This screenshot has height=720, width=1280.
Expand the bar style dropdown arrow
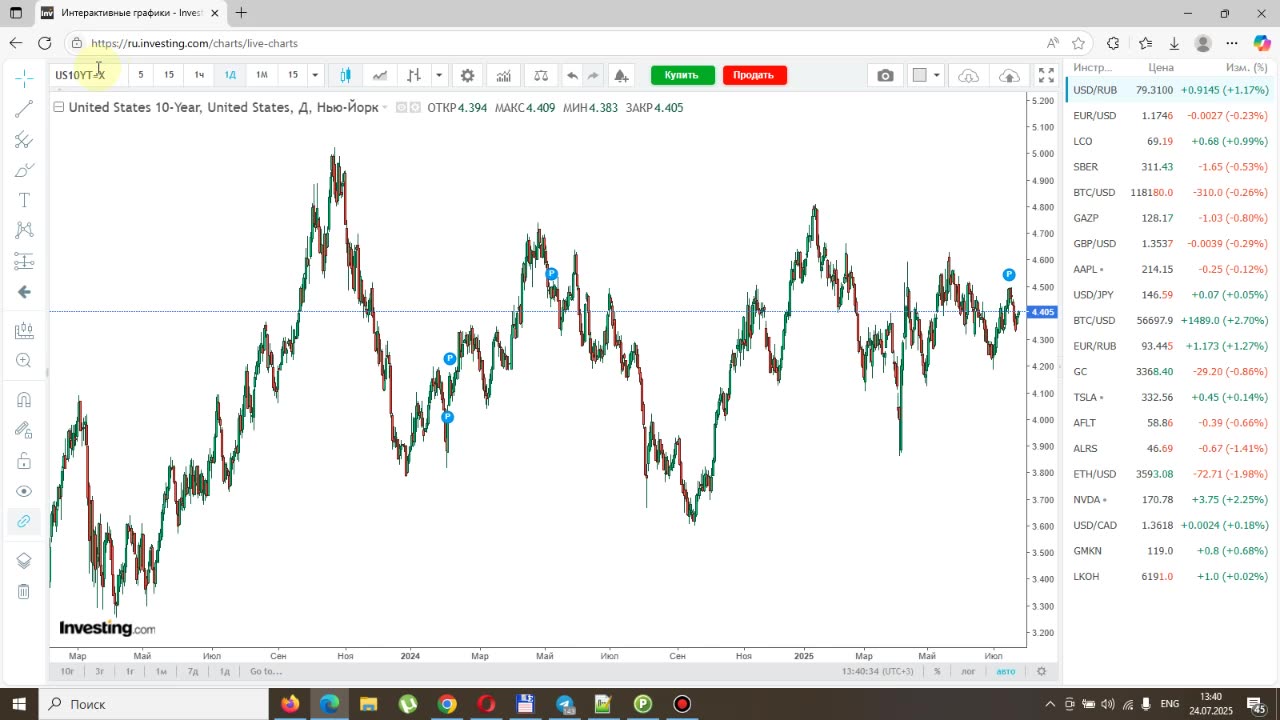pos(438,75)
